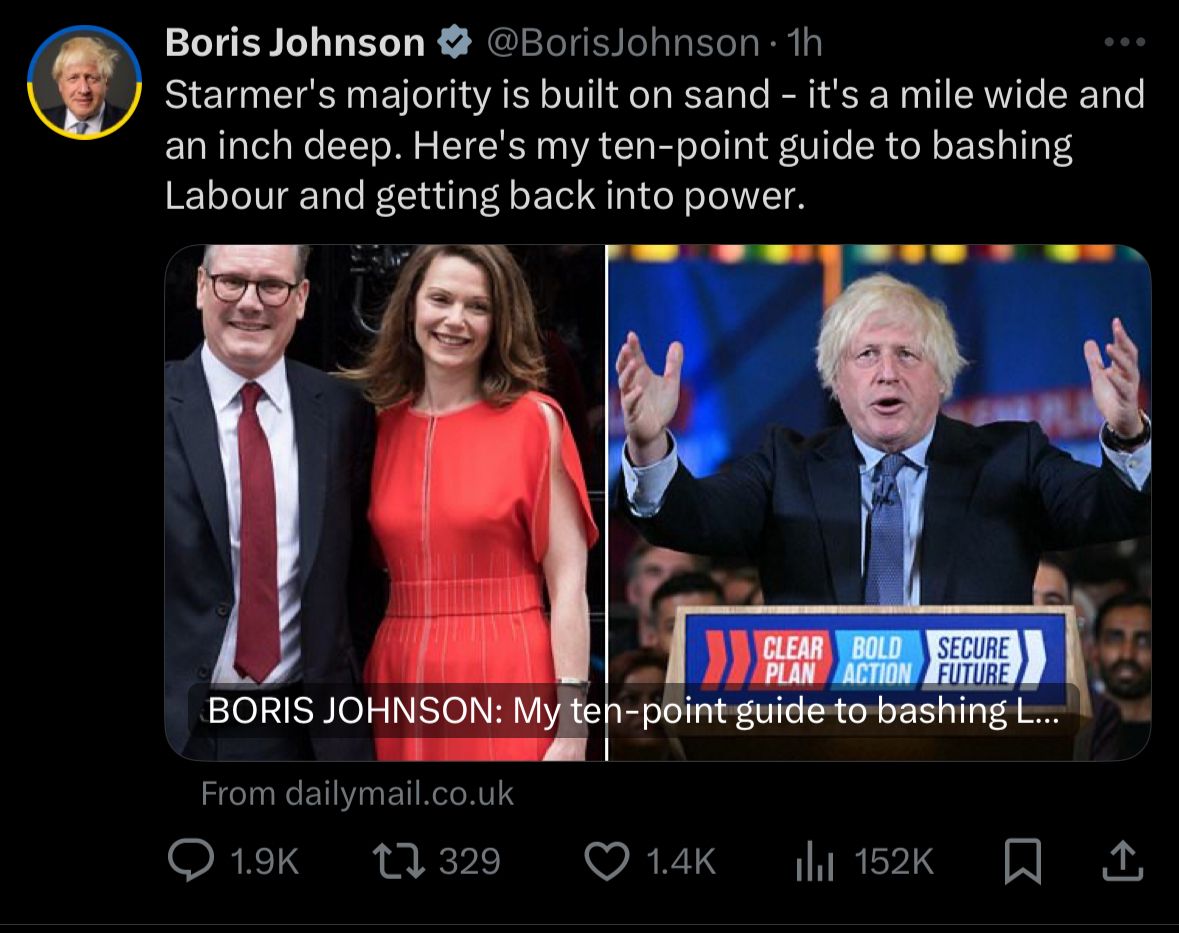Click the 1h timestamp
Viewport: 1179px width, 933px height.
pyautogui.click(x=805, y=43)
